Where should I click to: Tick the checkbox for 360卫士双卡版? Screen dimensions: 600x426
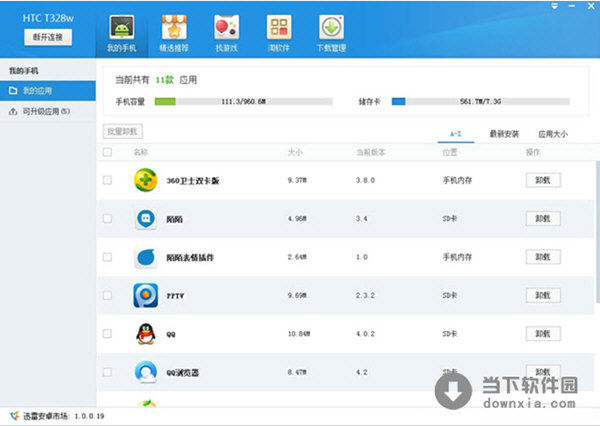coord(108,180)
